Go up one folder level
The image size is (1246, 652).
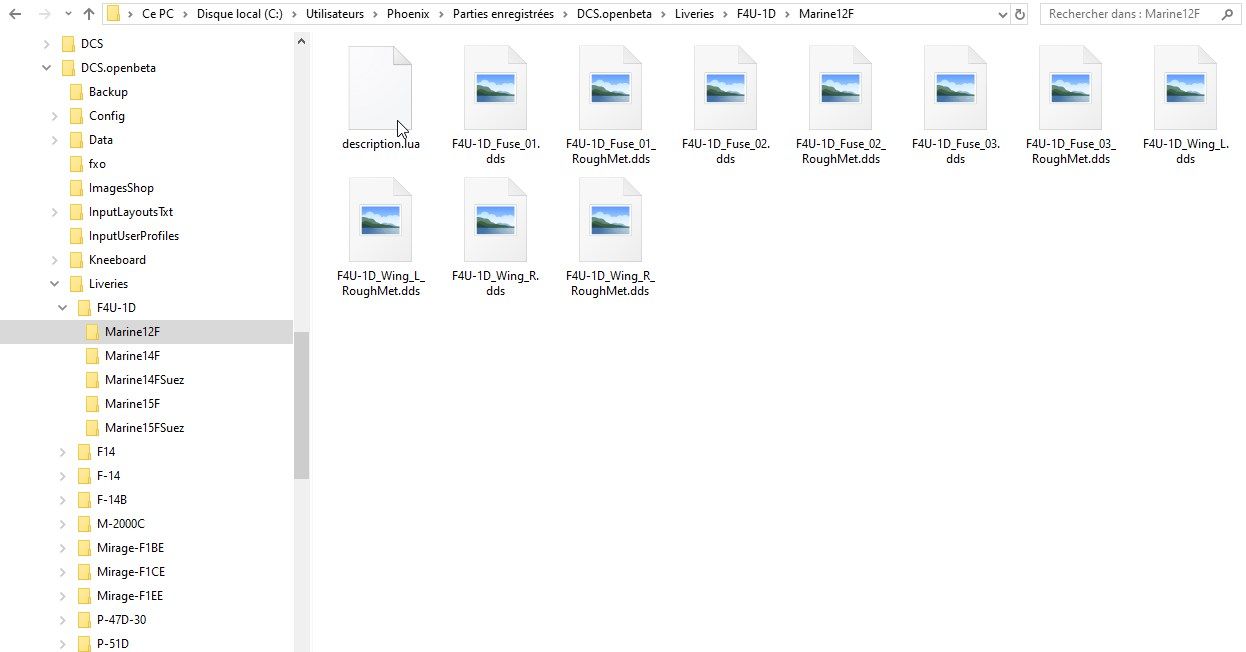coord(88,14)
